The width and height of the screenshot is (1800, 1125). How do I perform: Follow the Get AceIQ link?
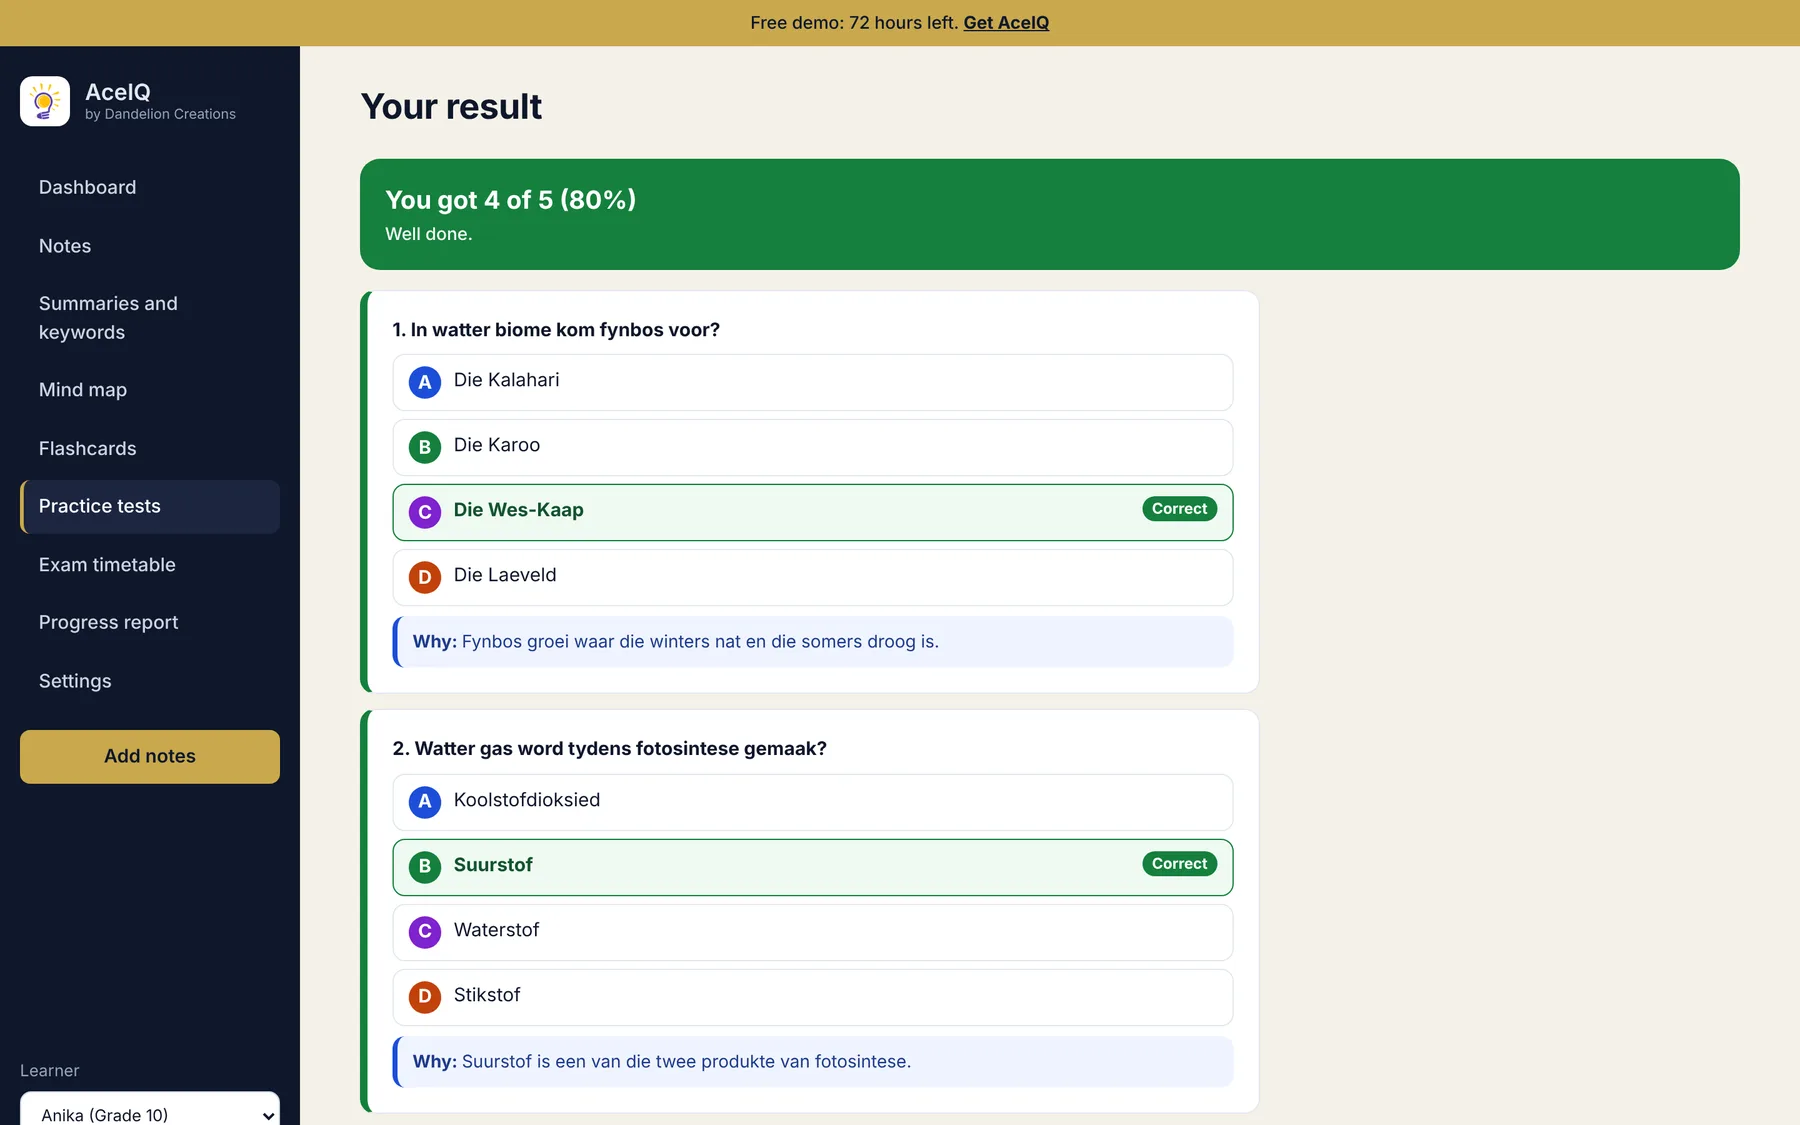point(1006,23)
